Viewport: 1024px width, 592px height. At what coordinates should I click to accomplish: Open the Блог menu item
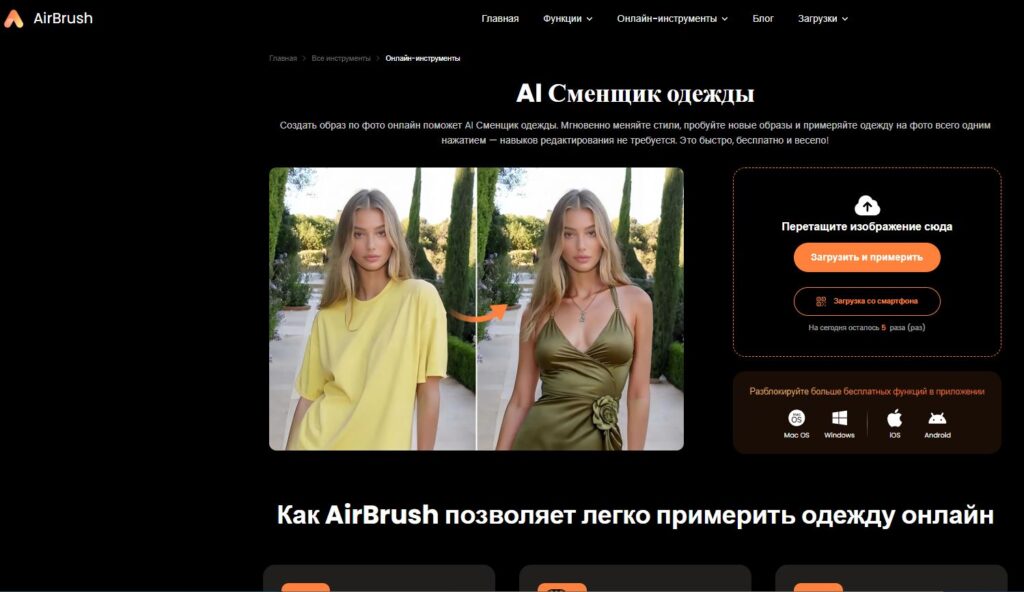coord(763,18)
